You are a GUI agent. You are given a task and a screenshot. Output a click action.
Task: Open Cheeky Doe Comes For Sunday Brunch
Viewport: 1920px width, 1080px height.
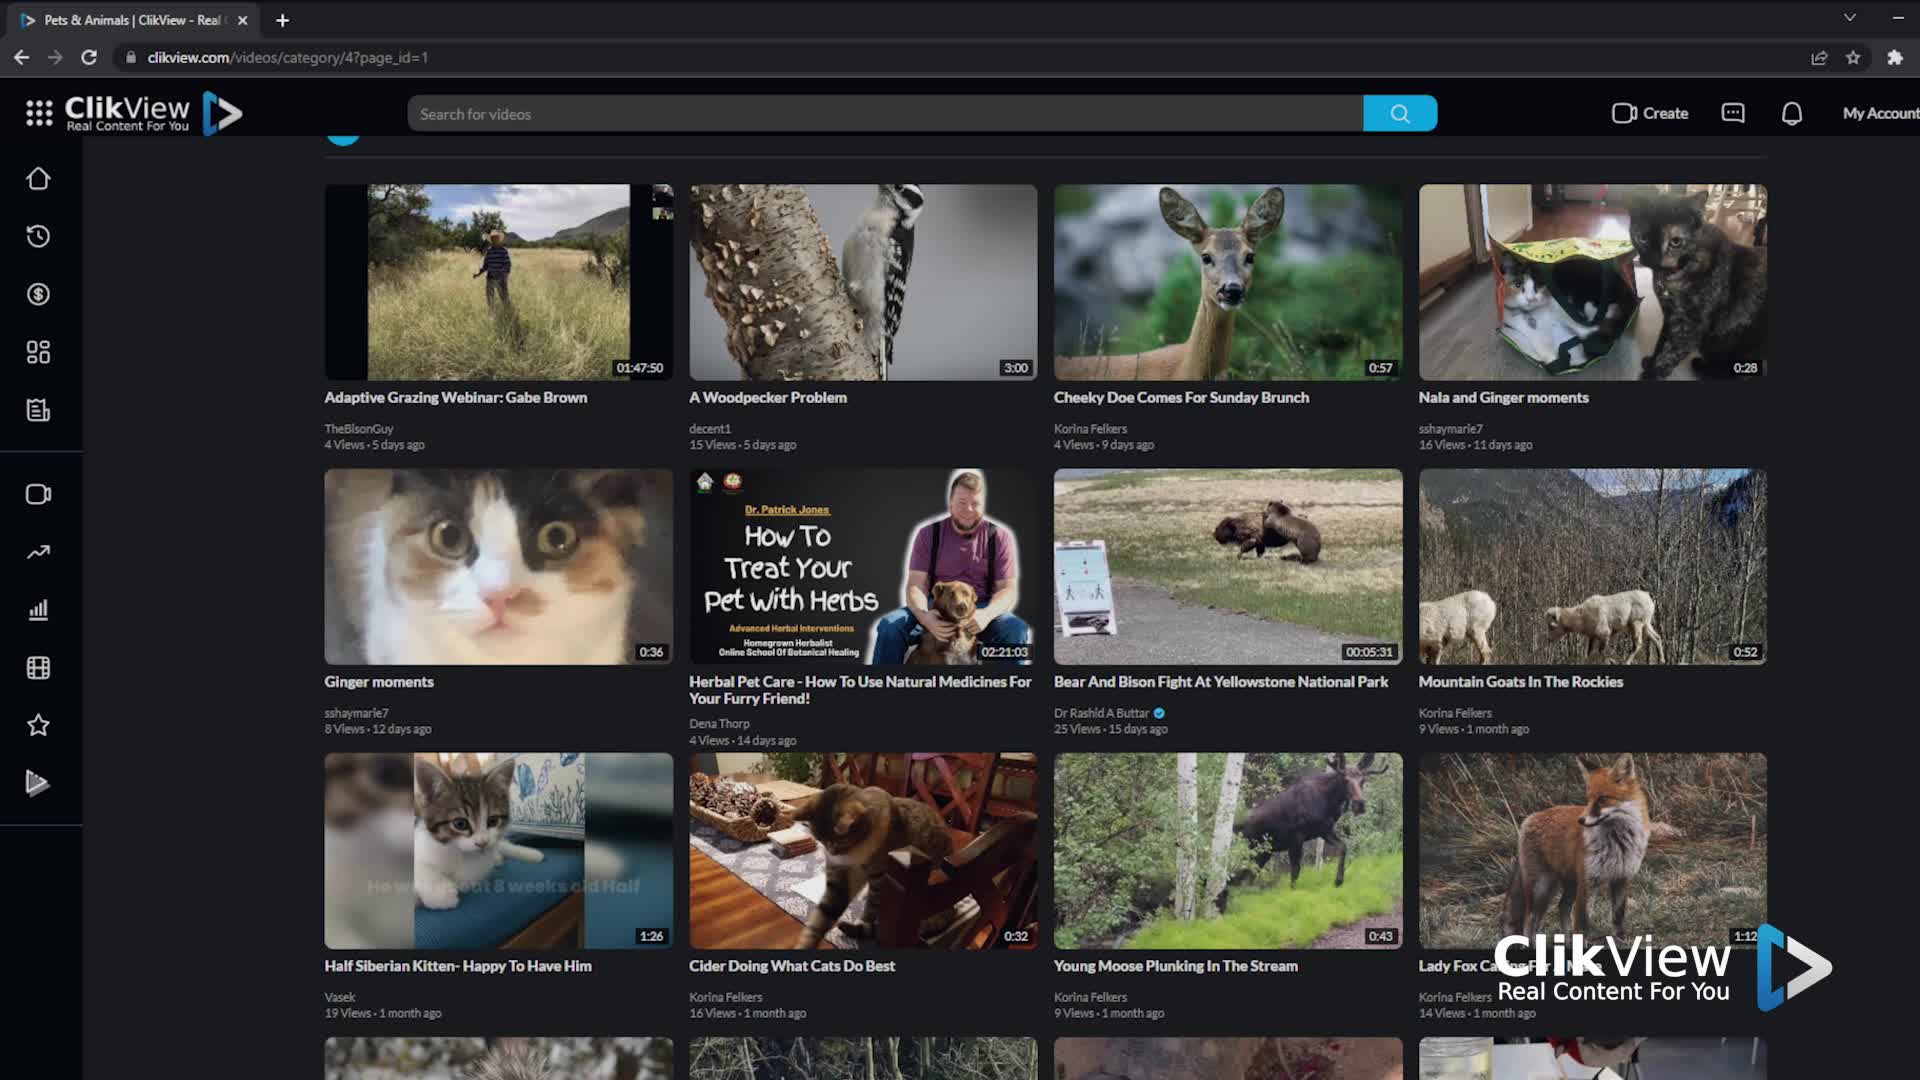[1181, 398]
